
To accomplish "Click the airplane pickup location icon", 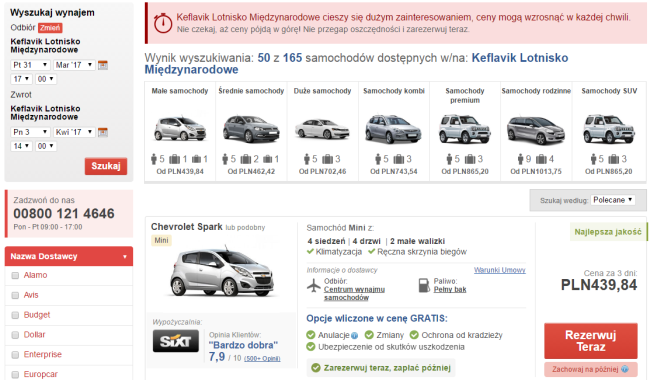I will coord(314,286).
